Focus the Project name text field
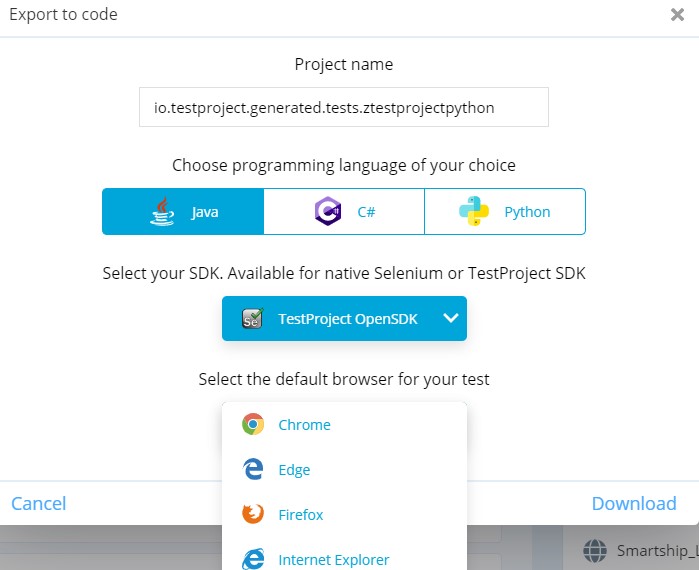Image resolution: width=699 pixels, height=570 pixels. pos(343,107)
